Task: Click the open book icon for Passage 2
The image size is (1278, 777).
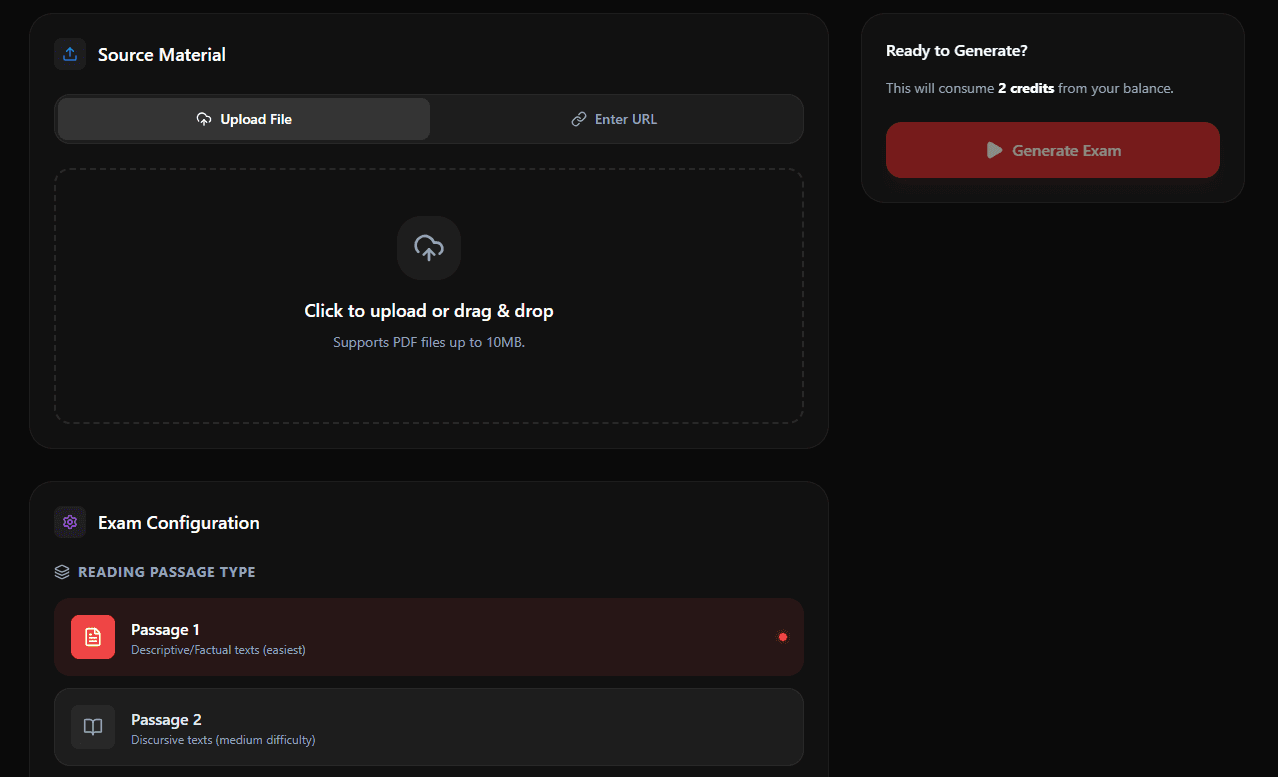Action: pos(93,727)
